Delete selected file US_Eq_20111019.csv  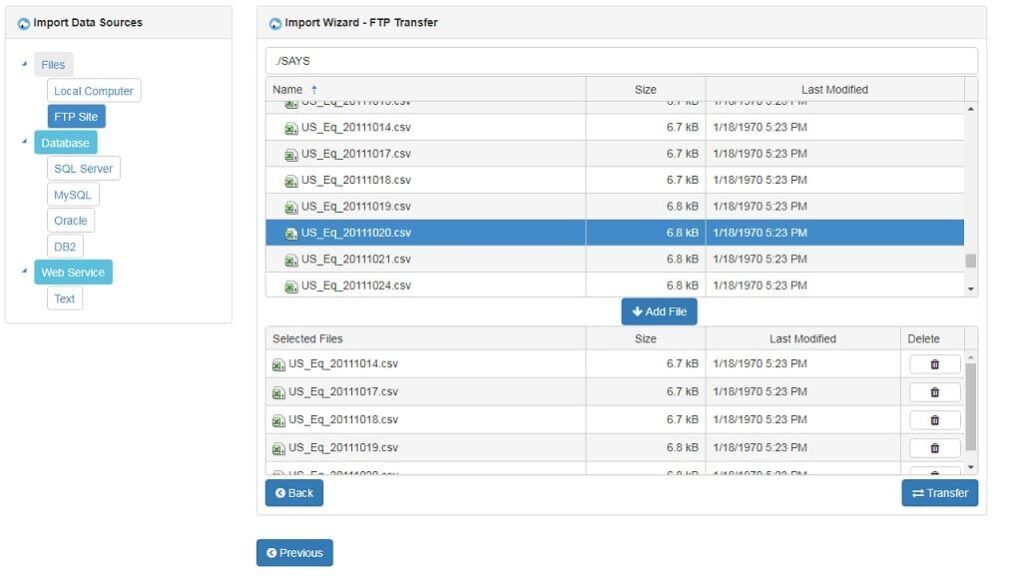point(934,448)
